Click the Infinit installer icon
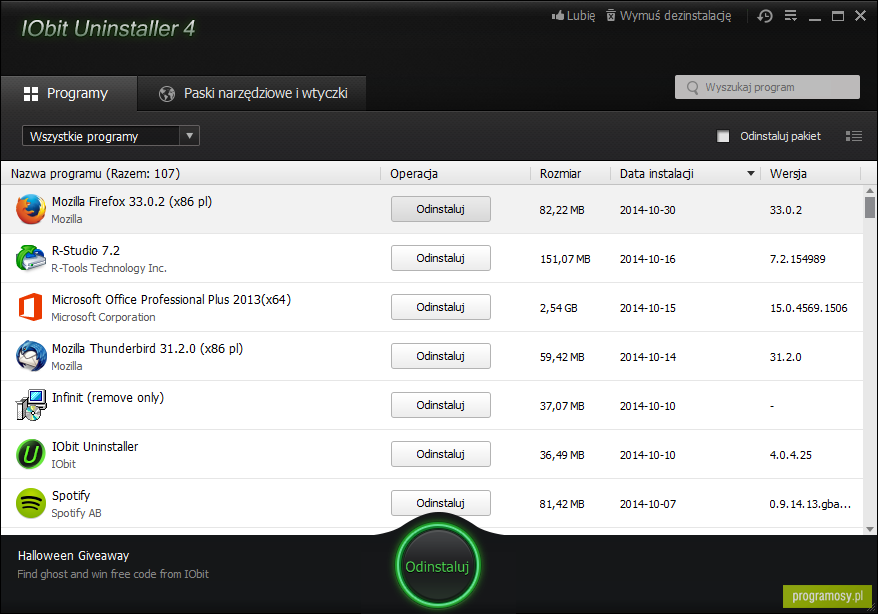 31,405
